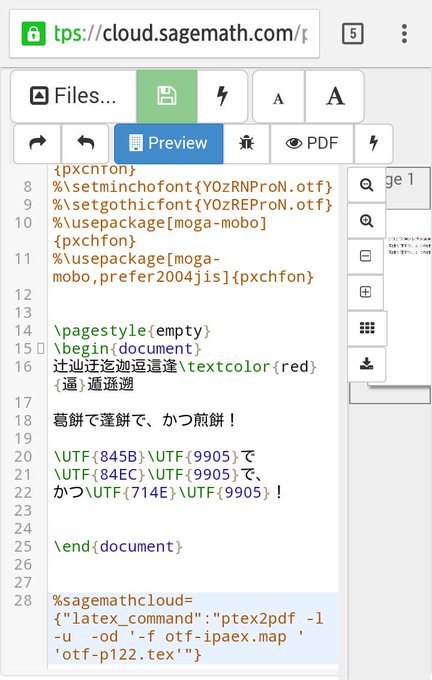Viewport: 432px width, 680px height.
Task: Click the \setgothicfont{YOzREProN.otf} line
Action: (193, 205)
